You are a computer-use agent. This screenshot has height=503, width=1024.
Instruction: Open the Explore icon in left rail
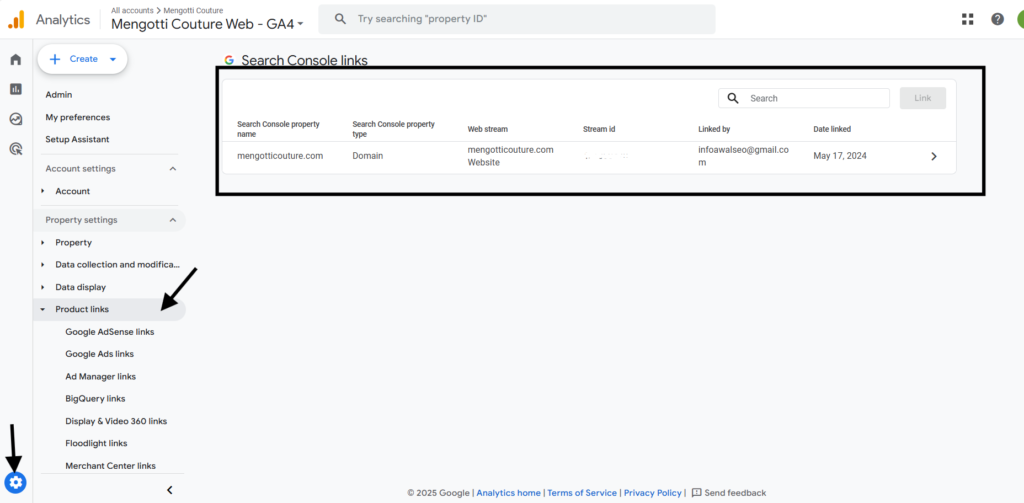(16, 119)
